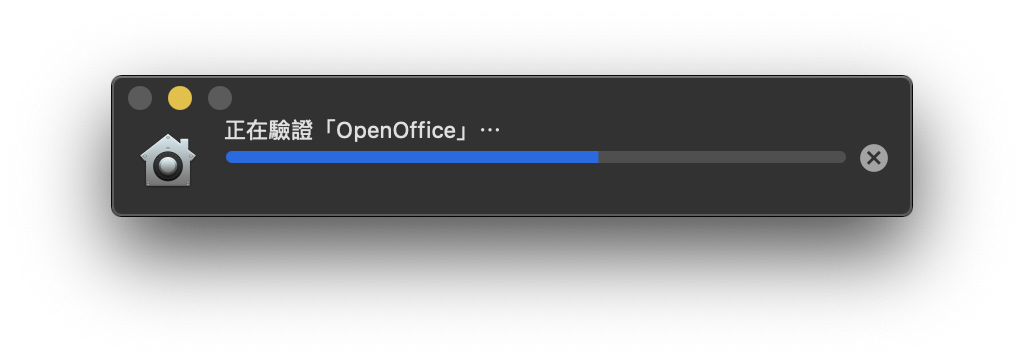
Task: Click the greyed-out zoom button beside the yellow one
Action: pyautogui.click(x=220, y=98)
